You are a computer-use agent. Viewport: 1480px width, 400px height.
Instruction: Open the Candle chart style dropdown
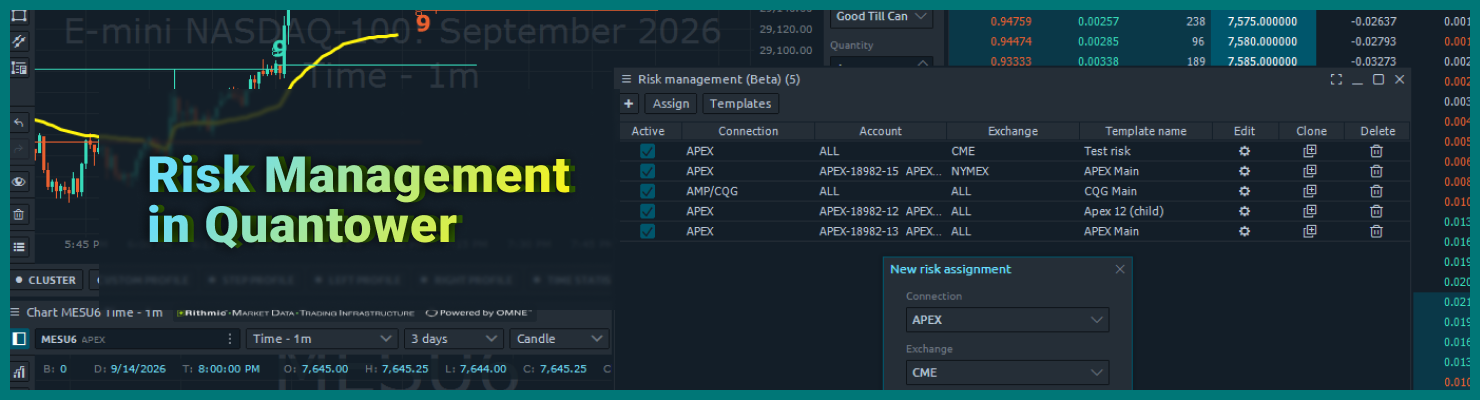(558, 339)
